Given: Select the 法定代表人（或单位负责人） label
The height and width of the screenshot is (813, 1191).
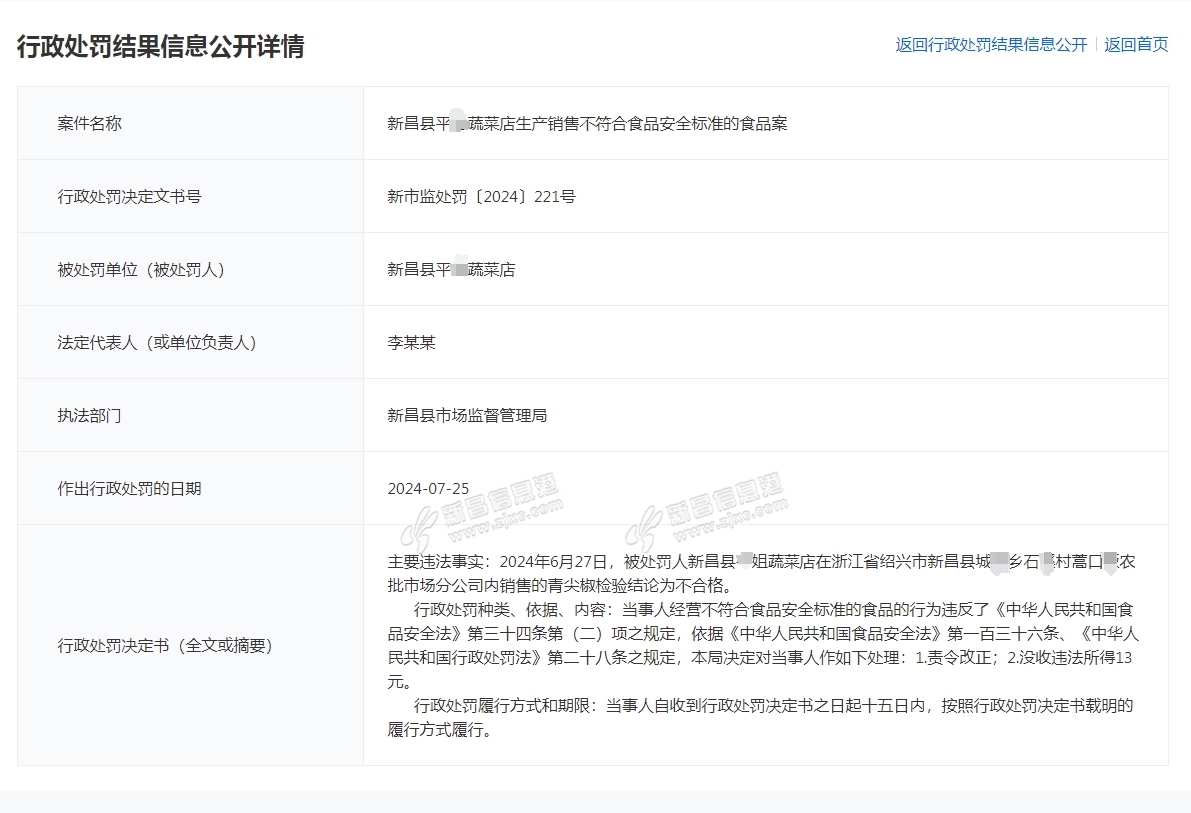Looking at the screenshot, I should (158, 342).
